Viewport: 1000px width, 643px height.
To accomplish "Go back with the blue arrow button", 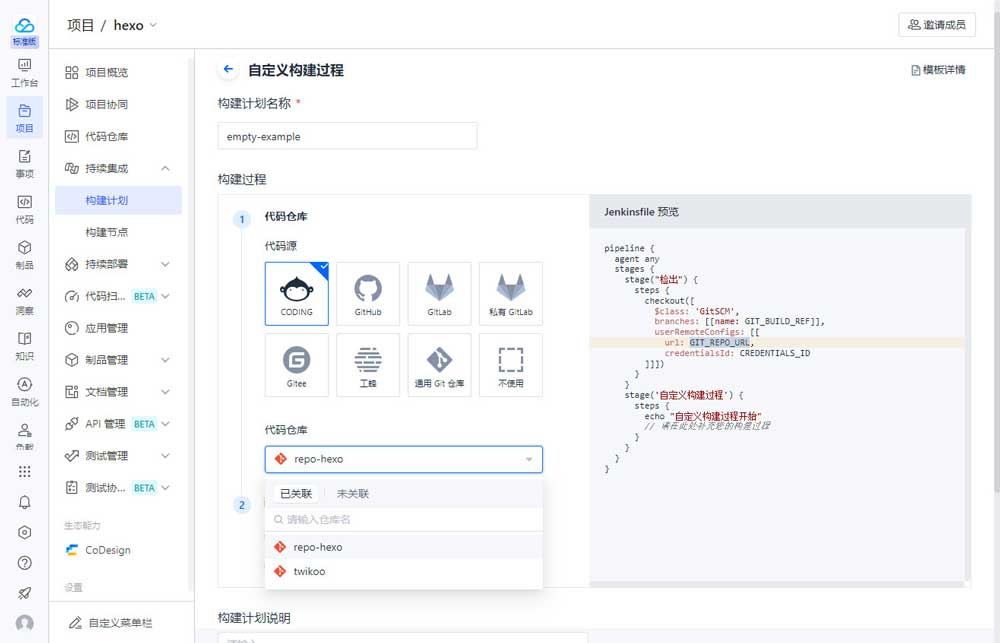I will 228,70.
